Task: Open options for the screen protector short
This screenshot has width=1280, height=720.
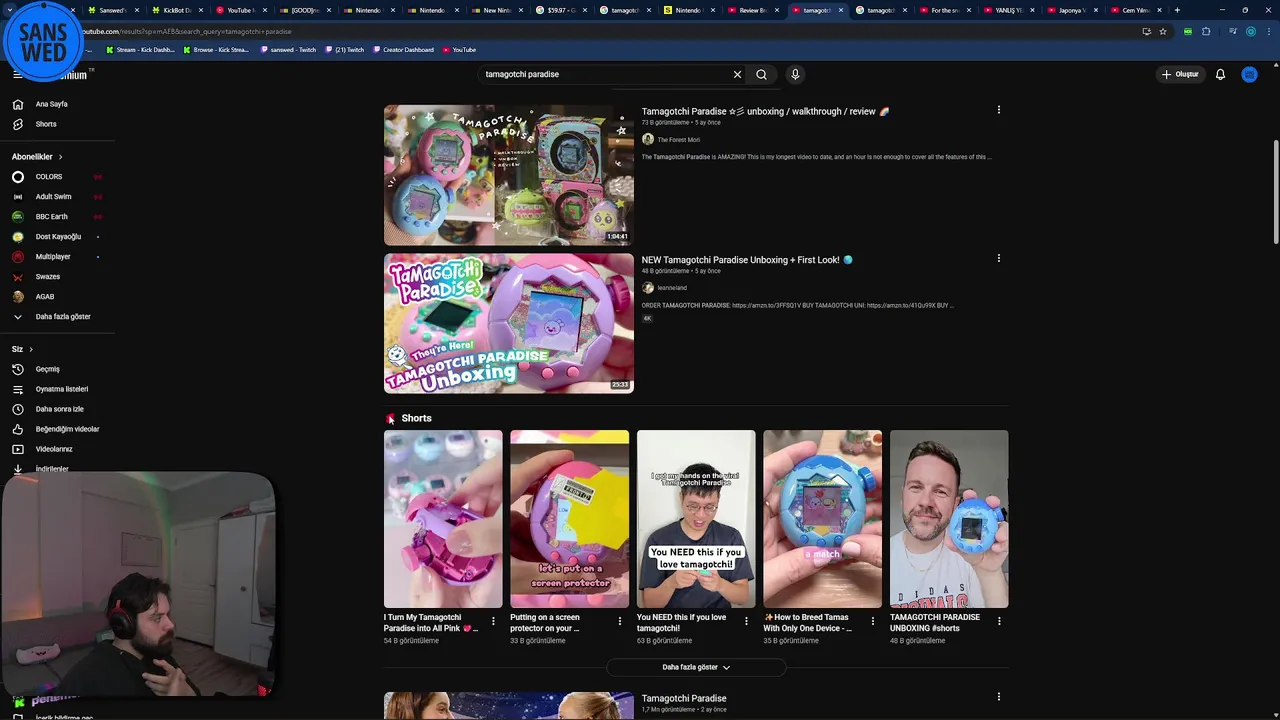Action: tap(619, 621)
